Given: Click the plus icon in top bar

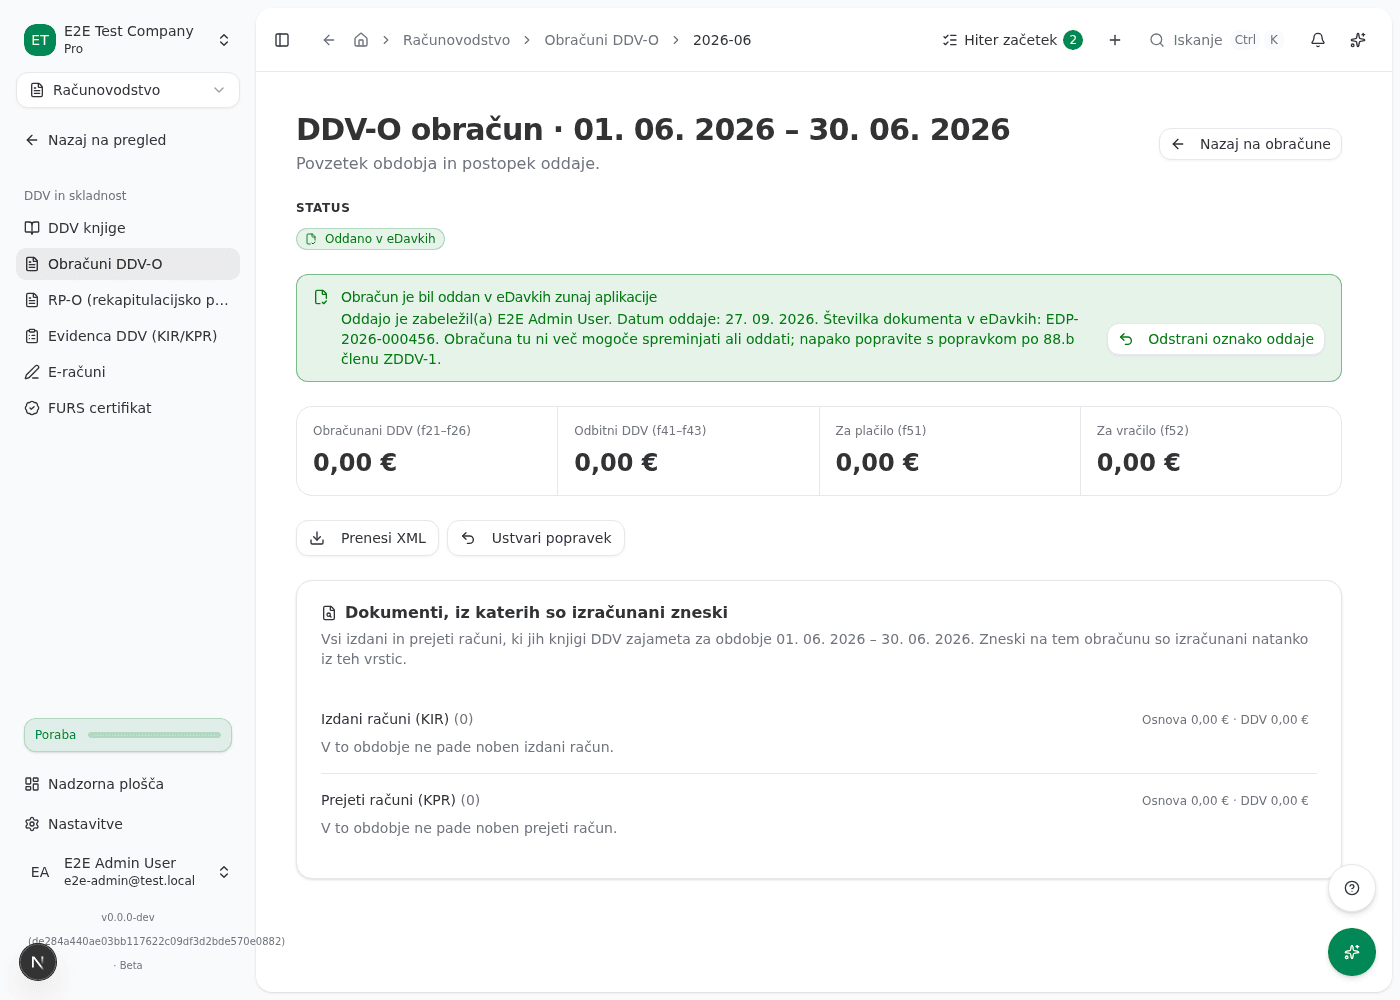Looking at the screenshot, I should (x=1115, y=40).
